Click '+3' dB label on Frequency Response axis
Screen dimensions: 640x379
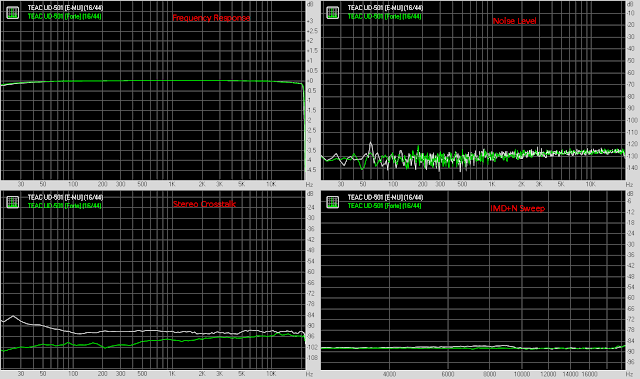(x=310, y=21)
